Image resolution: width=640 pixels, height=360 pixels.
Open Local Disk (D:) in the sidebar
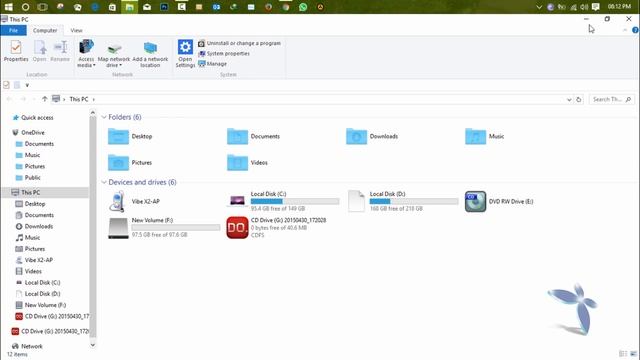click(38, 294)
